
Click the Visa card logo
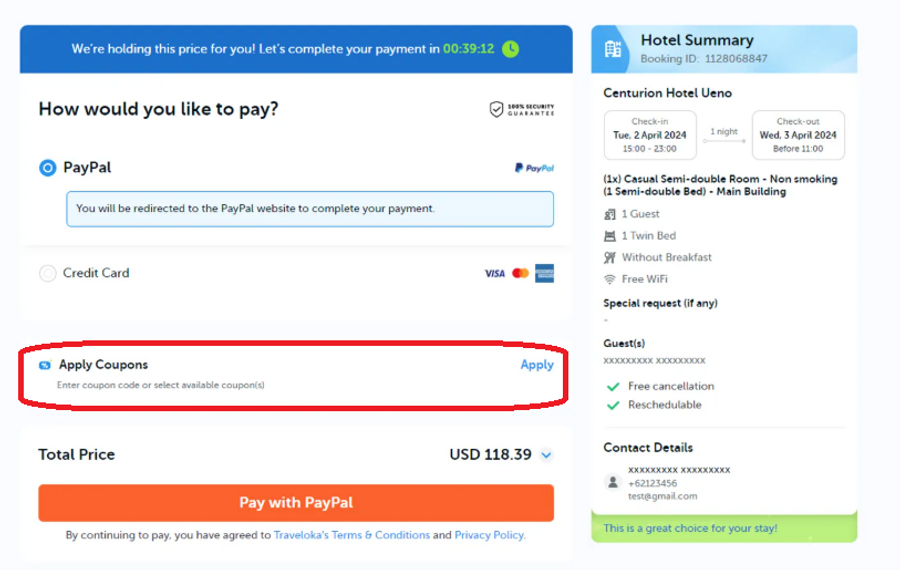pyautogui.click(x=495, y=273)
